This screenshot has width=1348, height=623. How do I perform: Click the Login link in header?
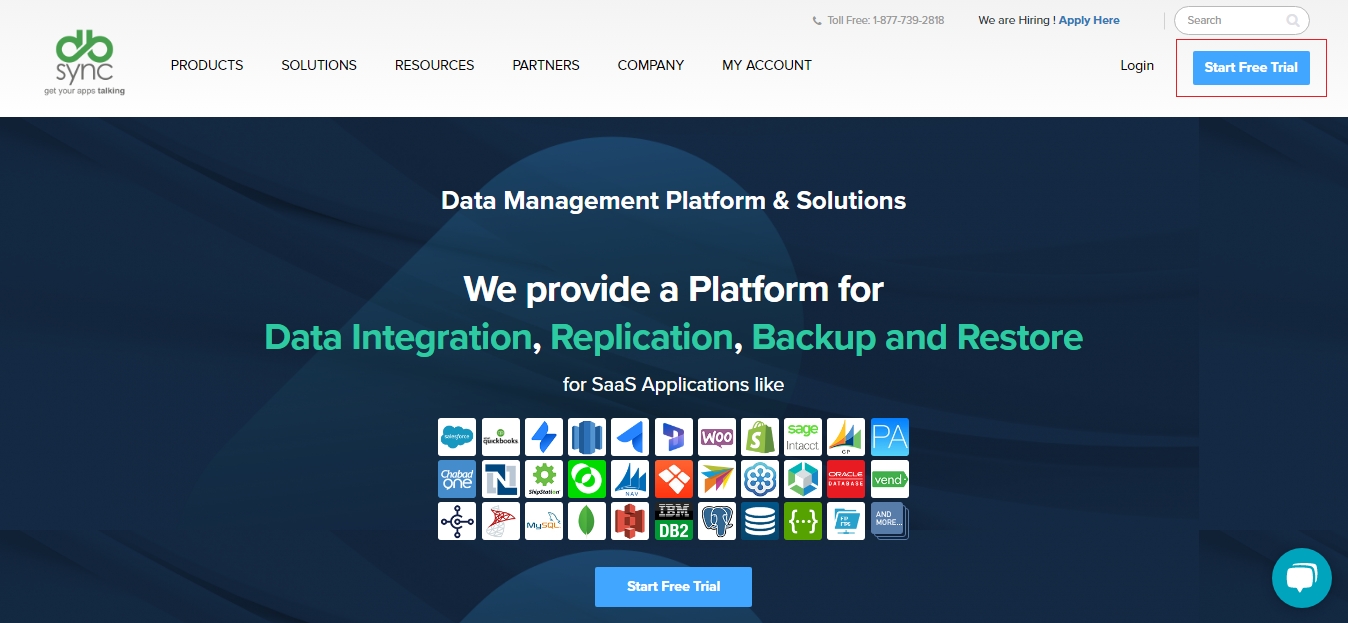[x=1136, y=65]
